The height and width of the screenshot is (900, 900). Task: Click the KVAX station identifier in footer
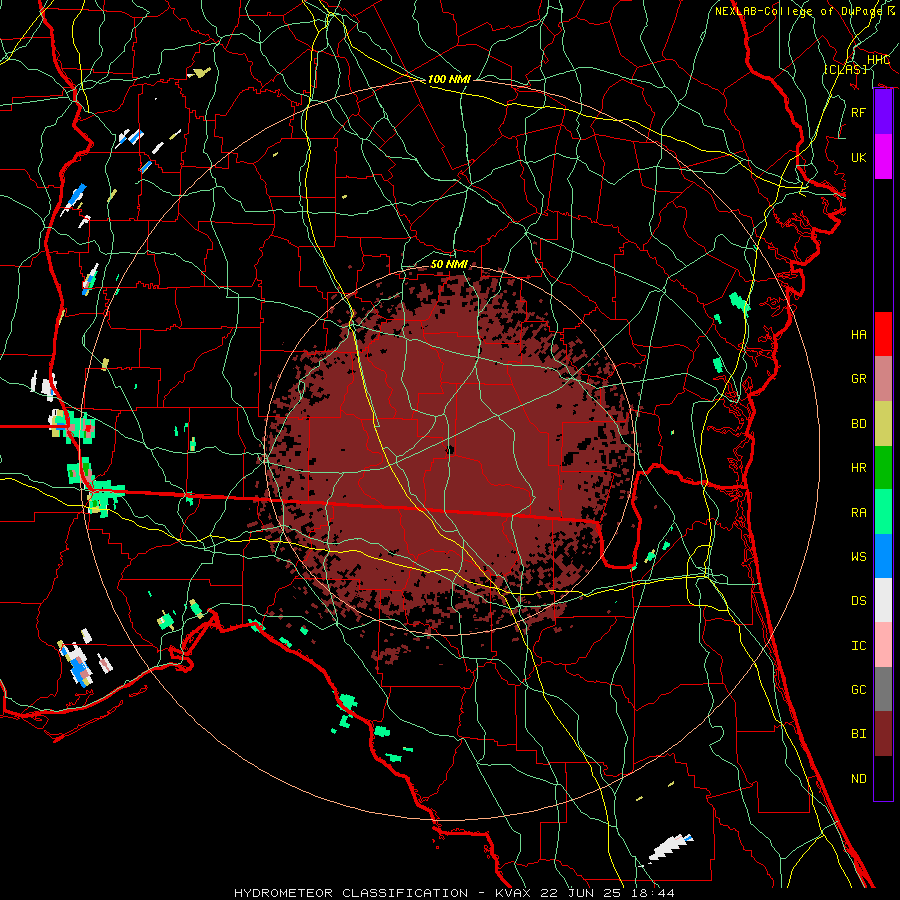pyautogui.click(x=513, y=893)
